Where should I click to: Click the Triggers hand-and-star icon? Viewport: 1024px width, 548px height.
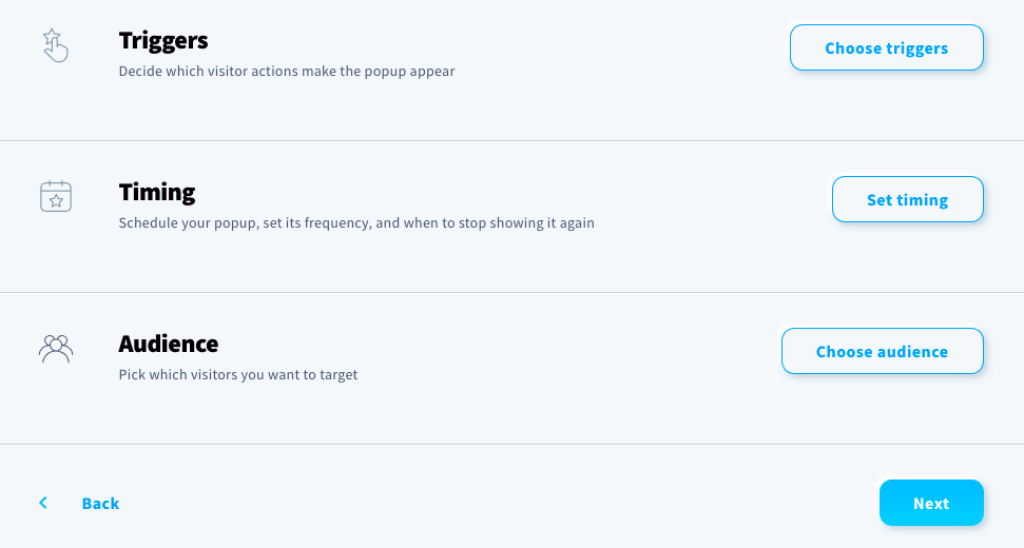[x=56, y=46]
